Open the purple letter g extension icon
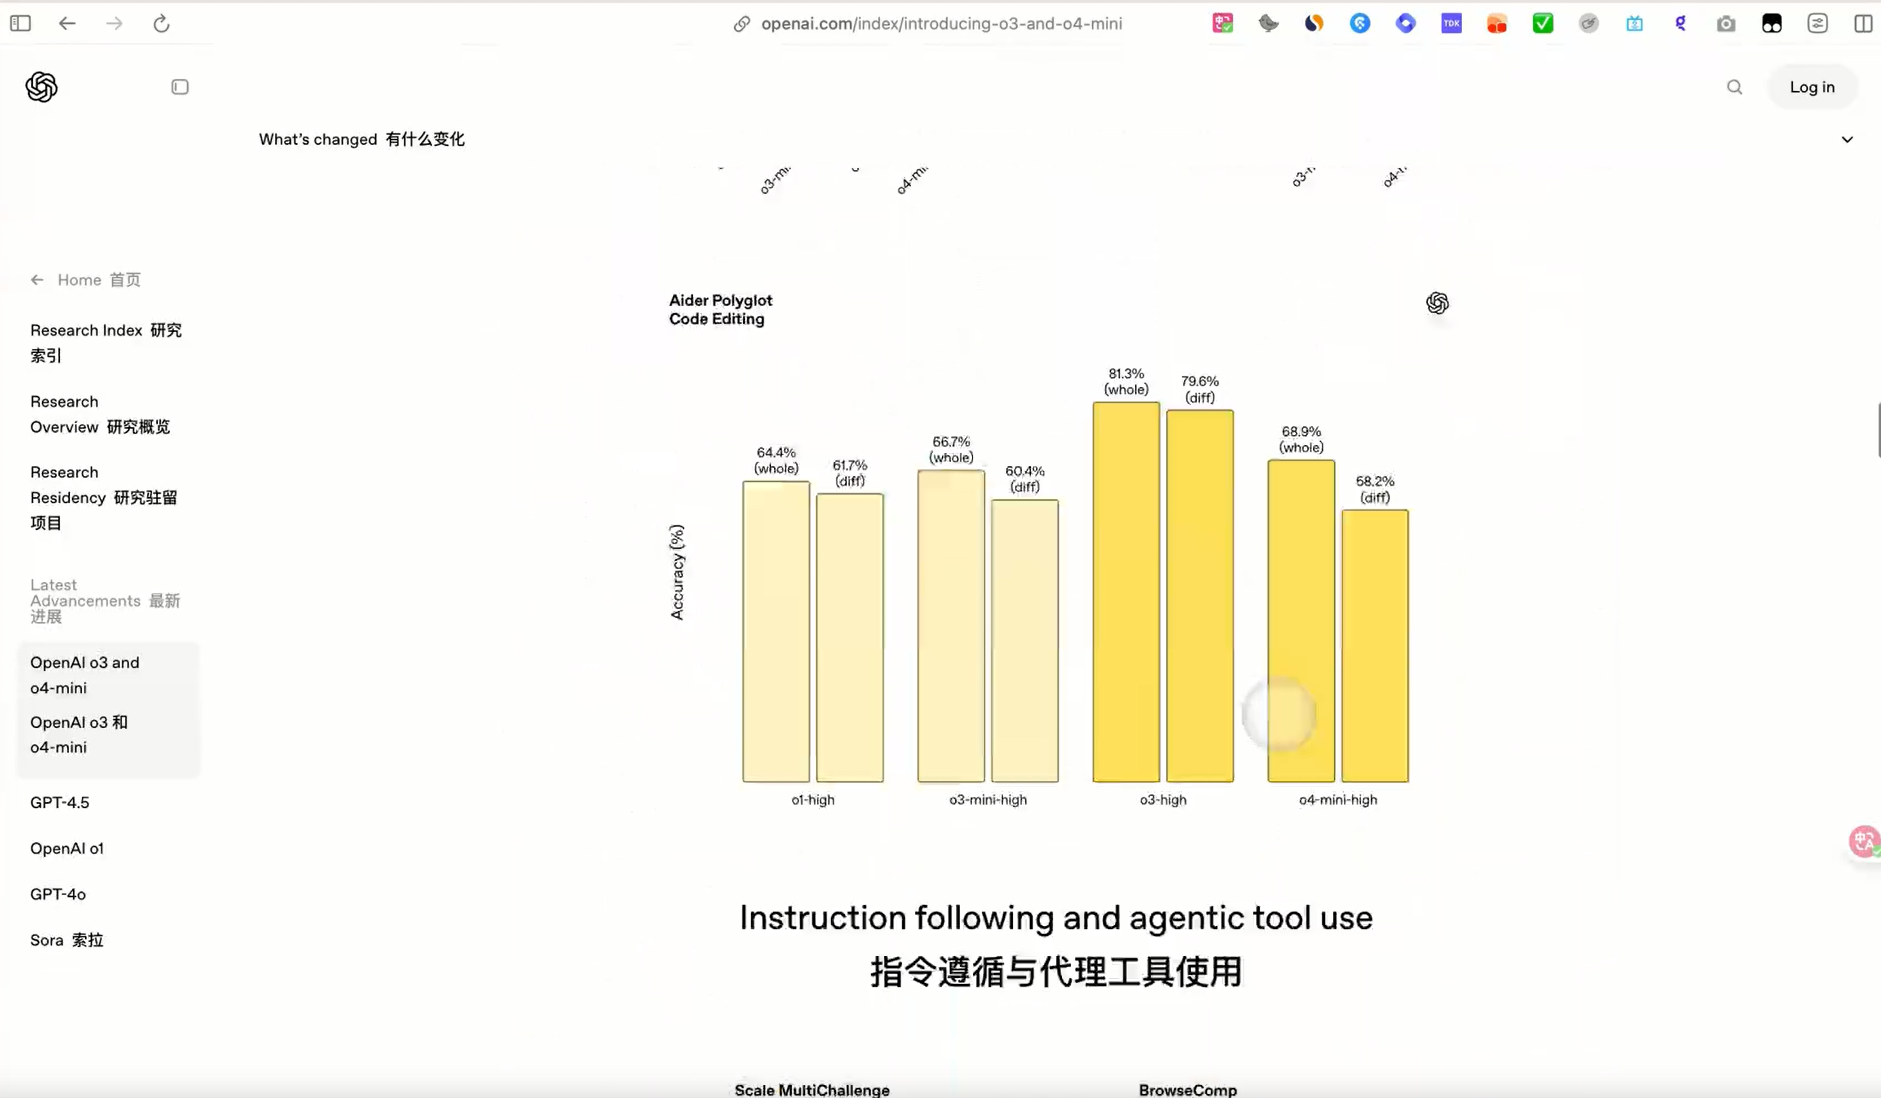The width and height of the screenshot is (1881, 1098). click(1681, 23)
